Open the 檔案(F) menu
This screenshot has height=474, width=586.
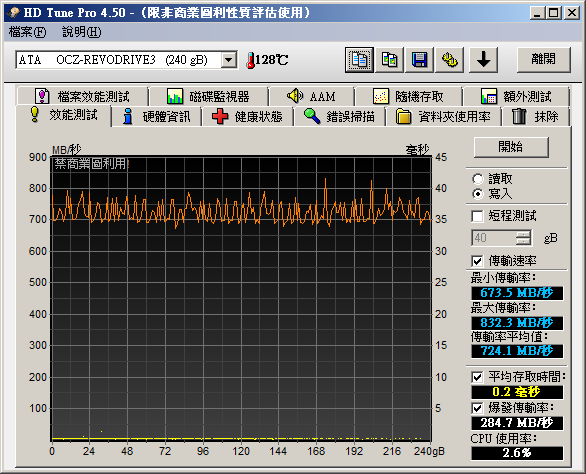pyautogui.click(x=27, y=32)
